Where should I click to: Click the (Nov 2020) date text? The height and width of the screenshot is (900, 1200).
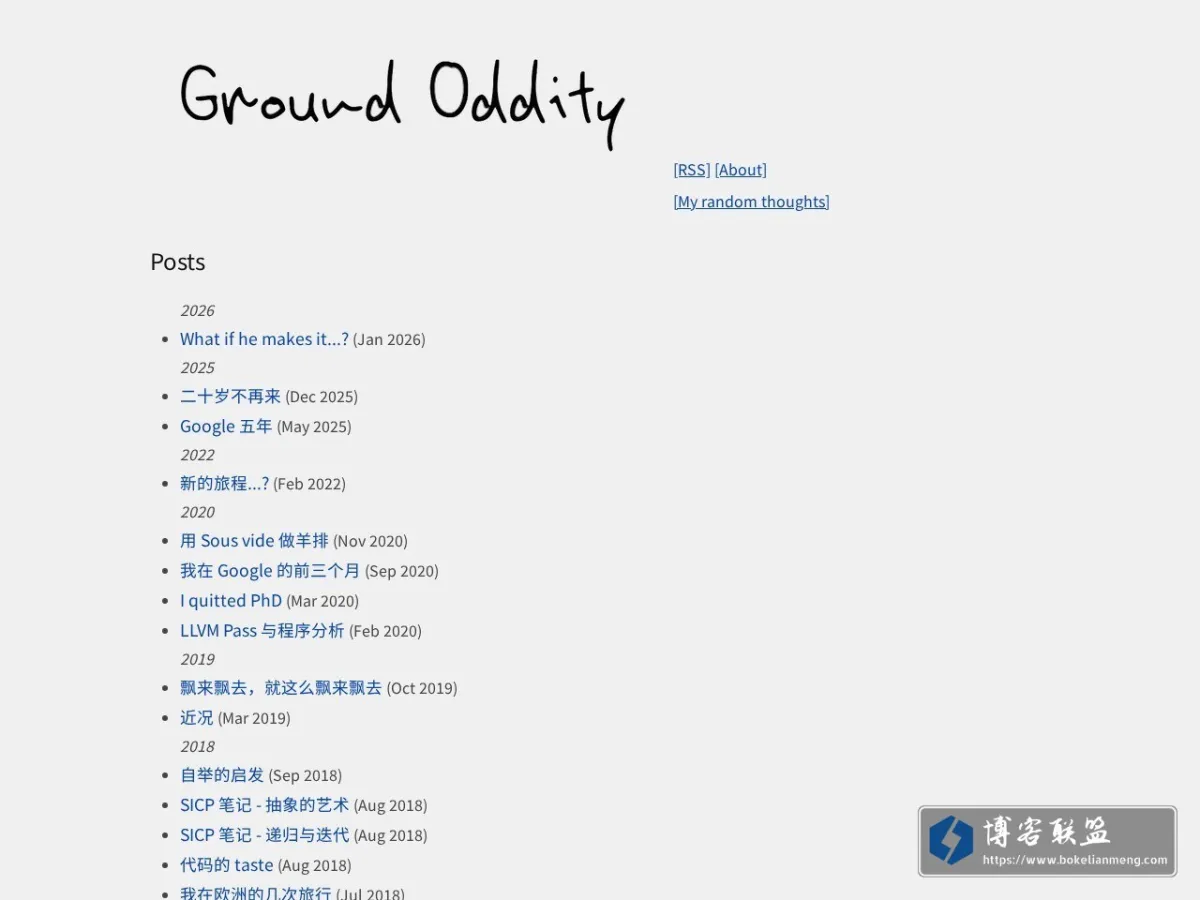coord(371,540)
